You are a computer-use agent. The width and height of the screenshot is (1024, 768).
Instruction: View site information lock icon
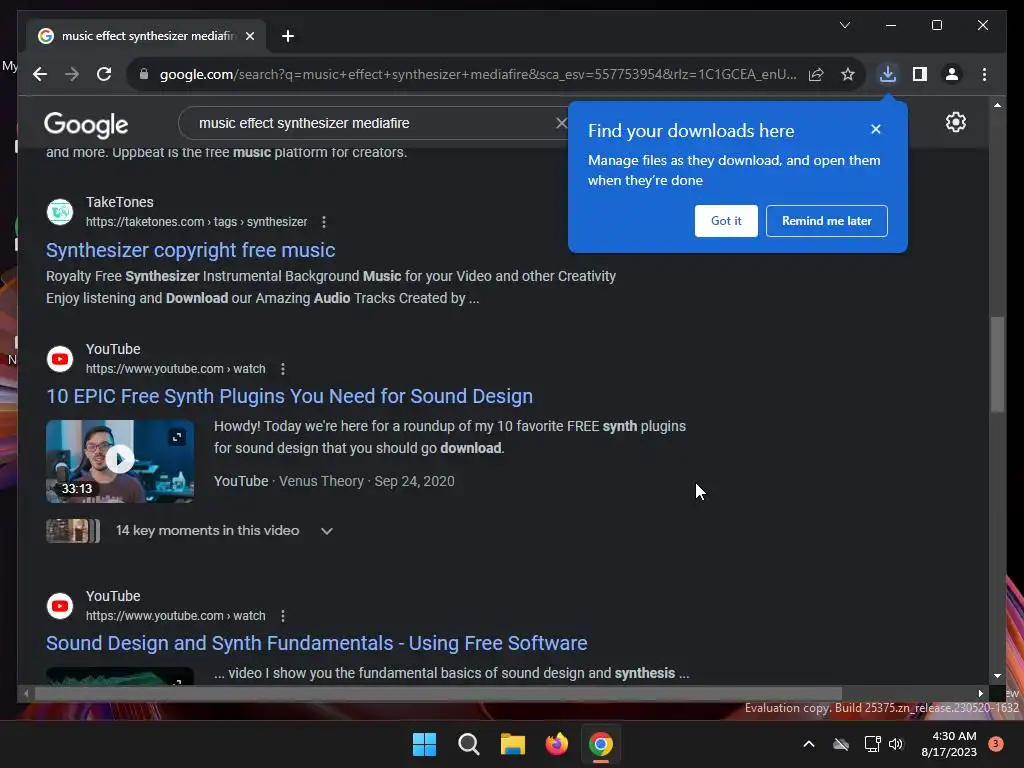[144, 74]
